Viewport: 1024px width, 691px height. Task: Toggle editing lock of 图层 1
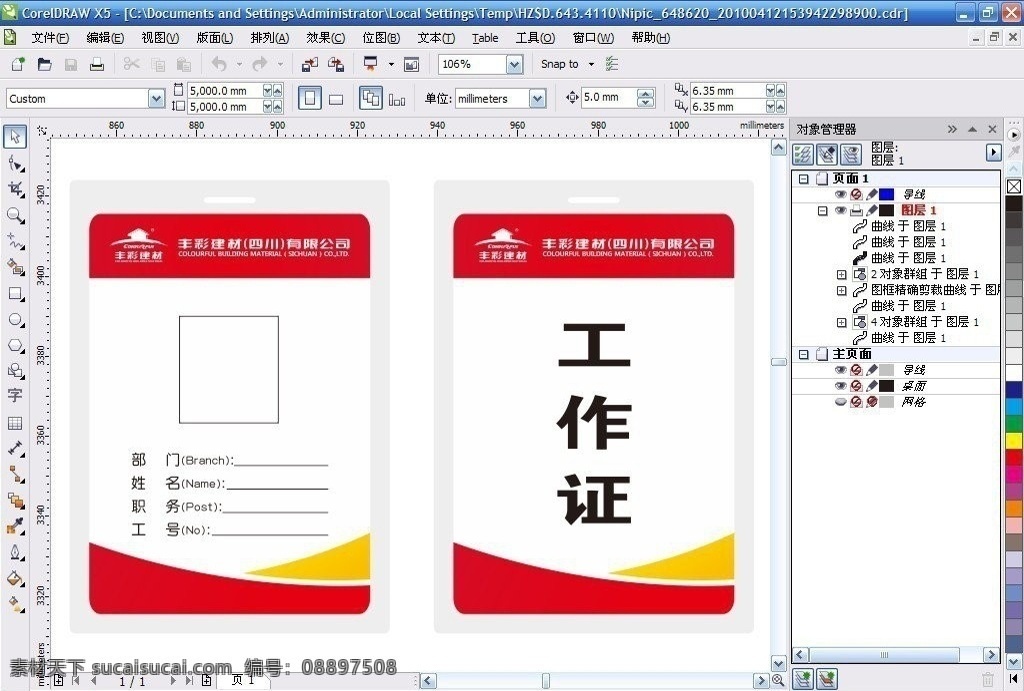coord(871,210)
